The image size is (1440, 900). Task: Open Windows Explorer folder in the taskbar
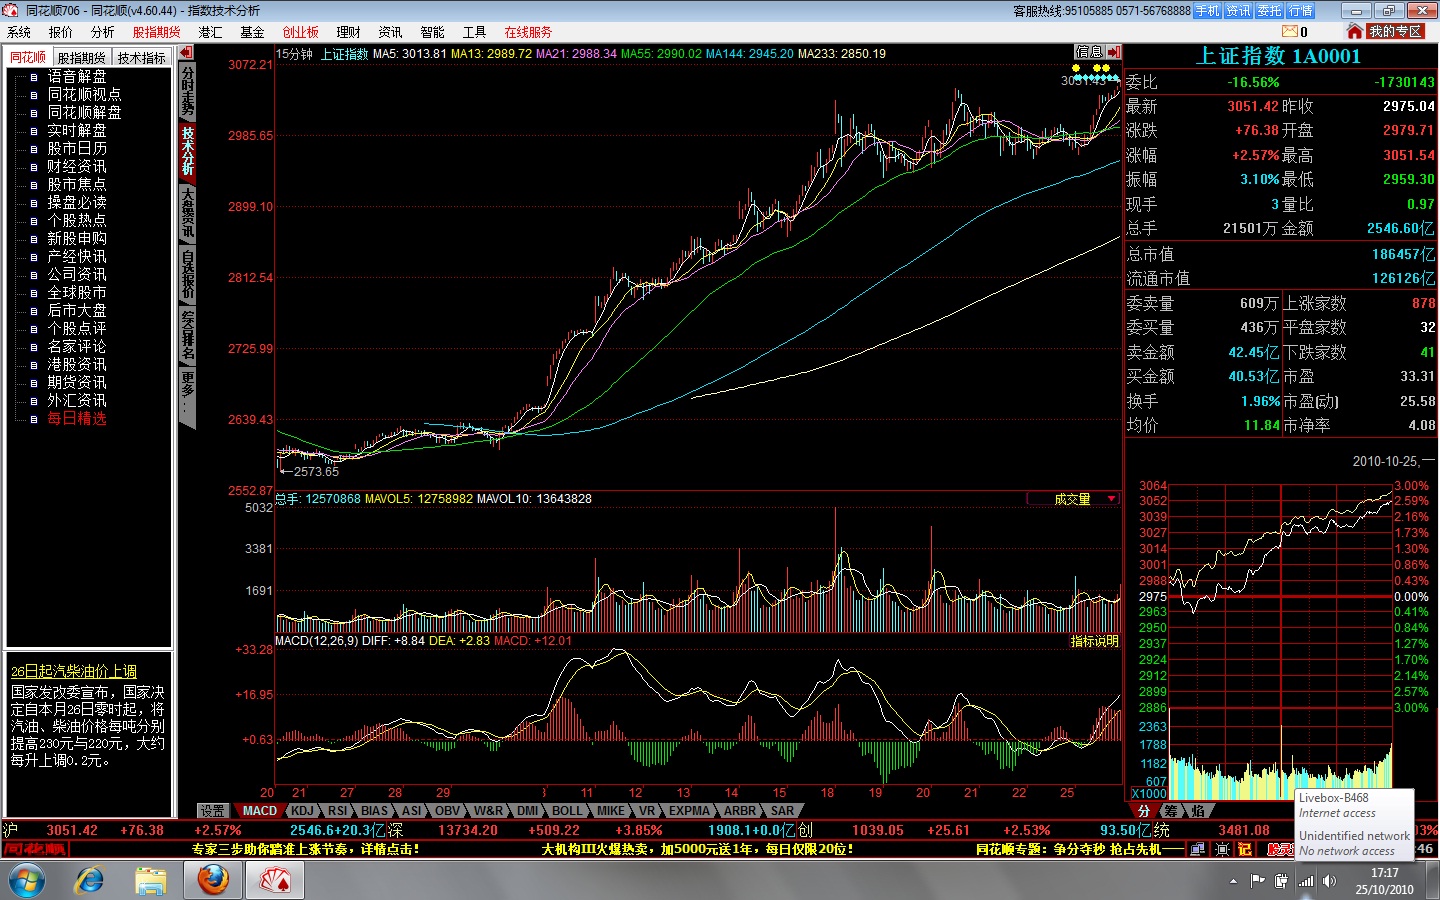151,880
